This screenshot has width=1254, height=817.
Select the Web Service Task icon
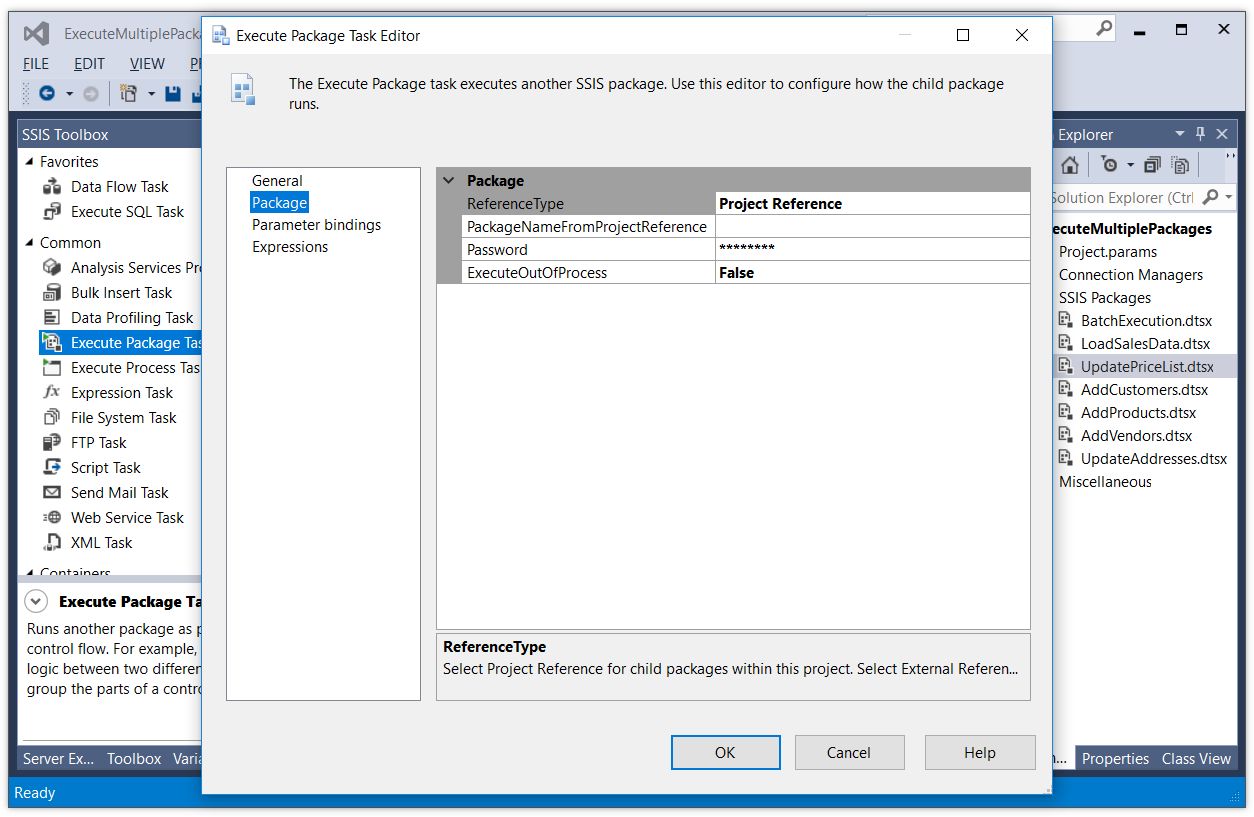pos(52,518)
